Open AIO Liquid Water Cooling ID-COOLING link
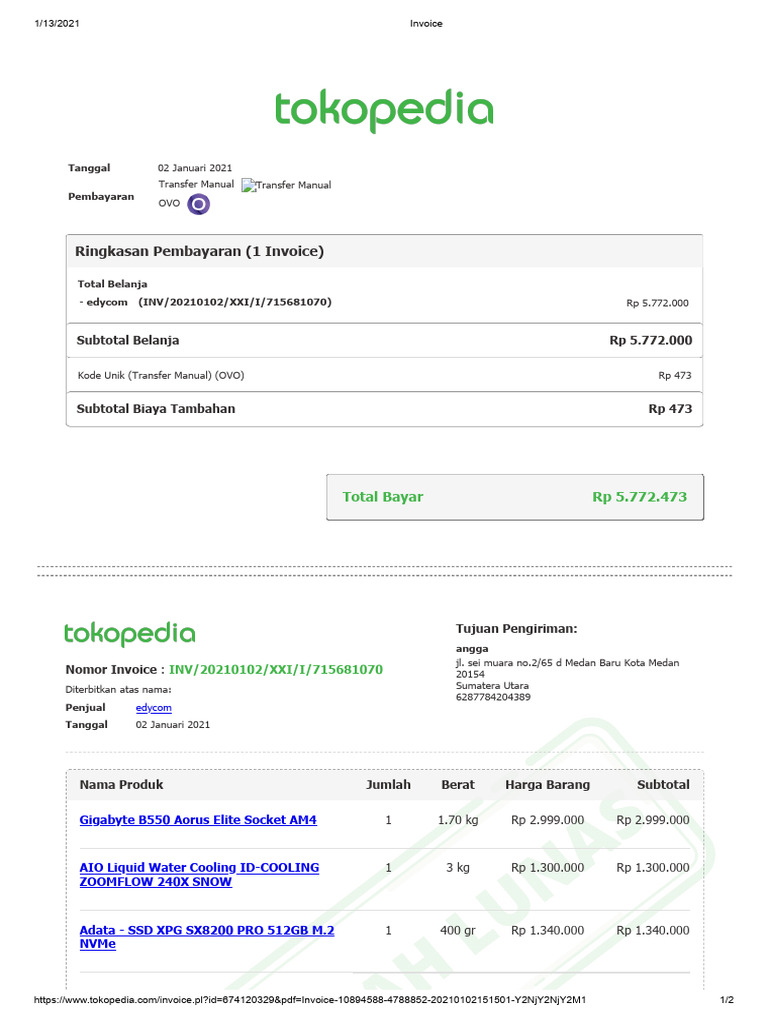Screen dimensions: 768x1024 (x=199, y=874)
